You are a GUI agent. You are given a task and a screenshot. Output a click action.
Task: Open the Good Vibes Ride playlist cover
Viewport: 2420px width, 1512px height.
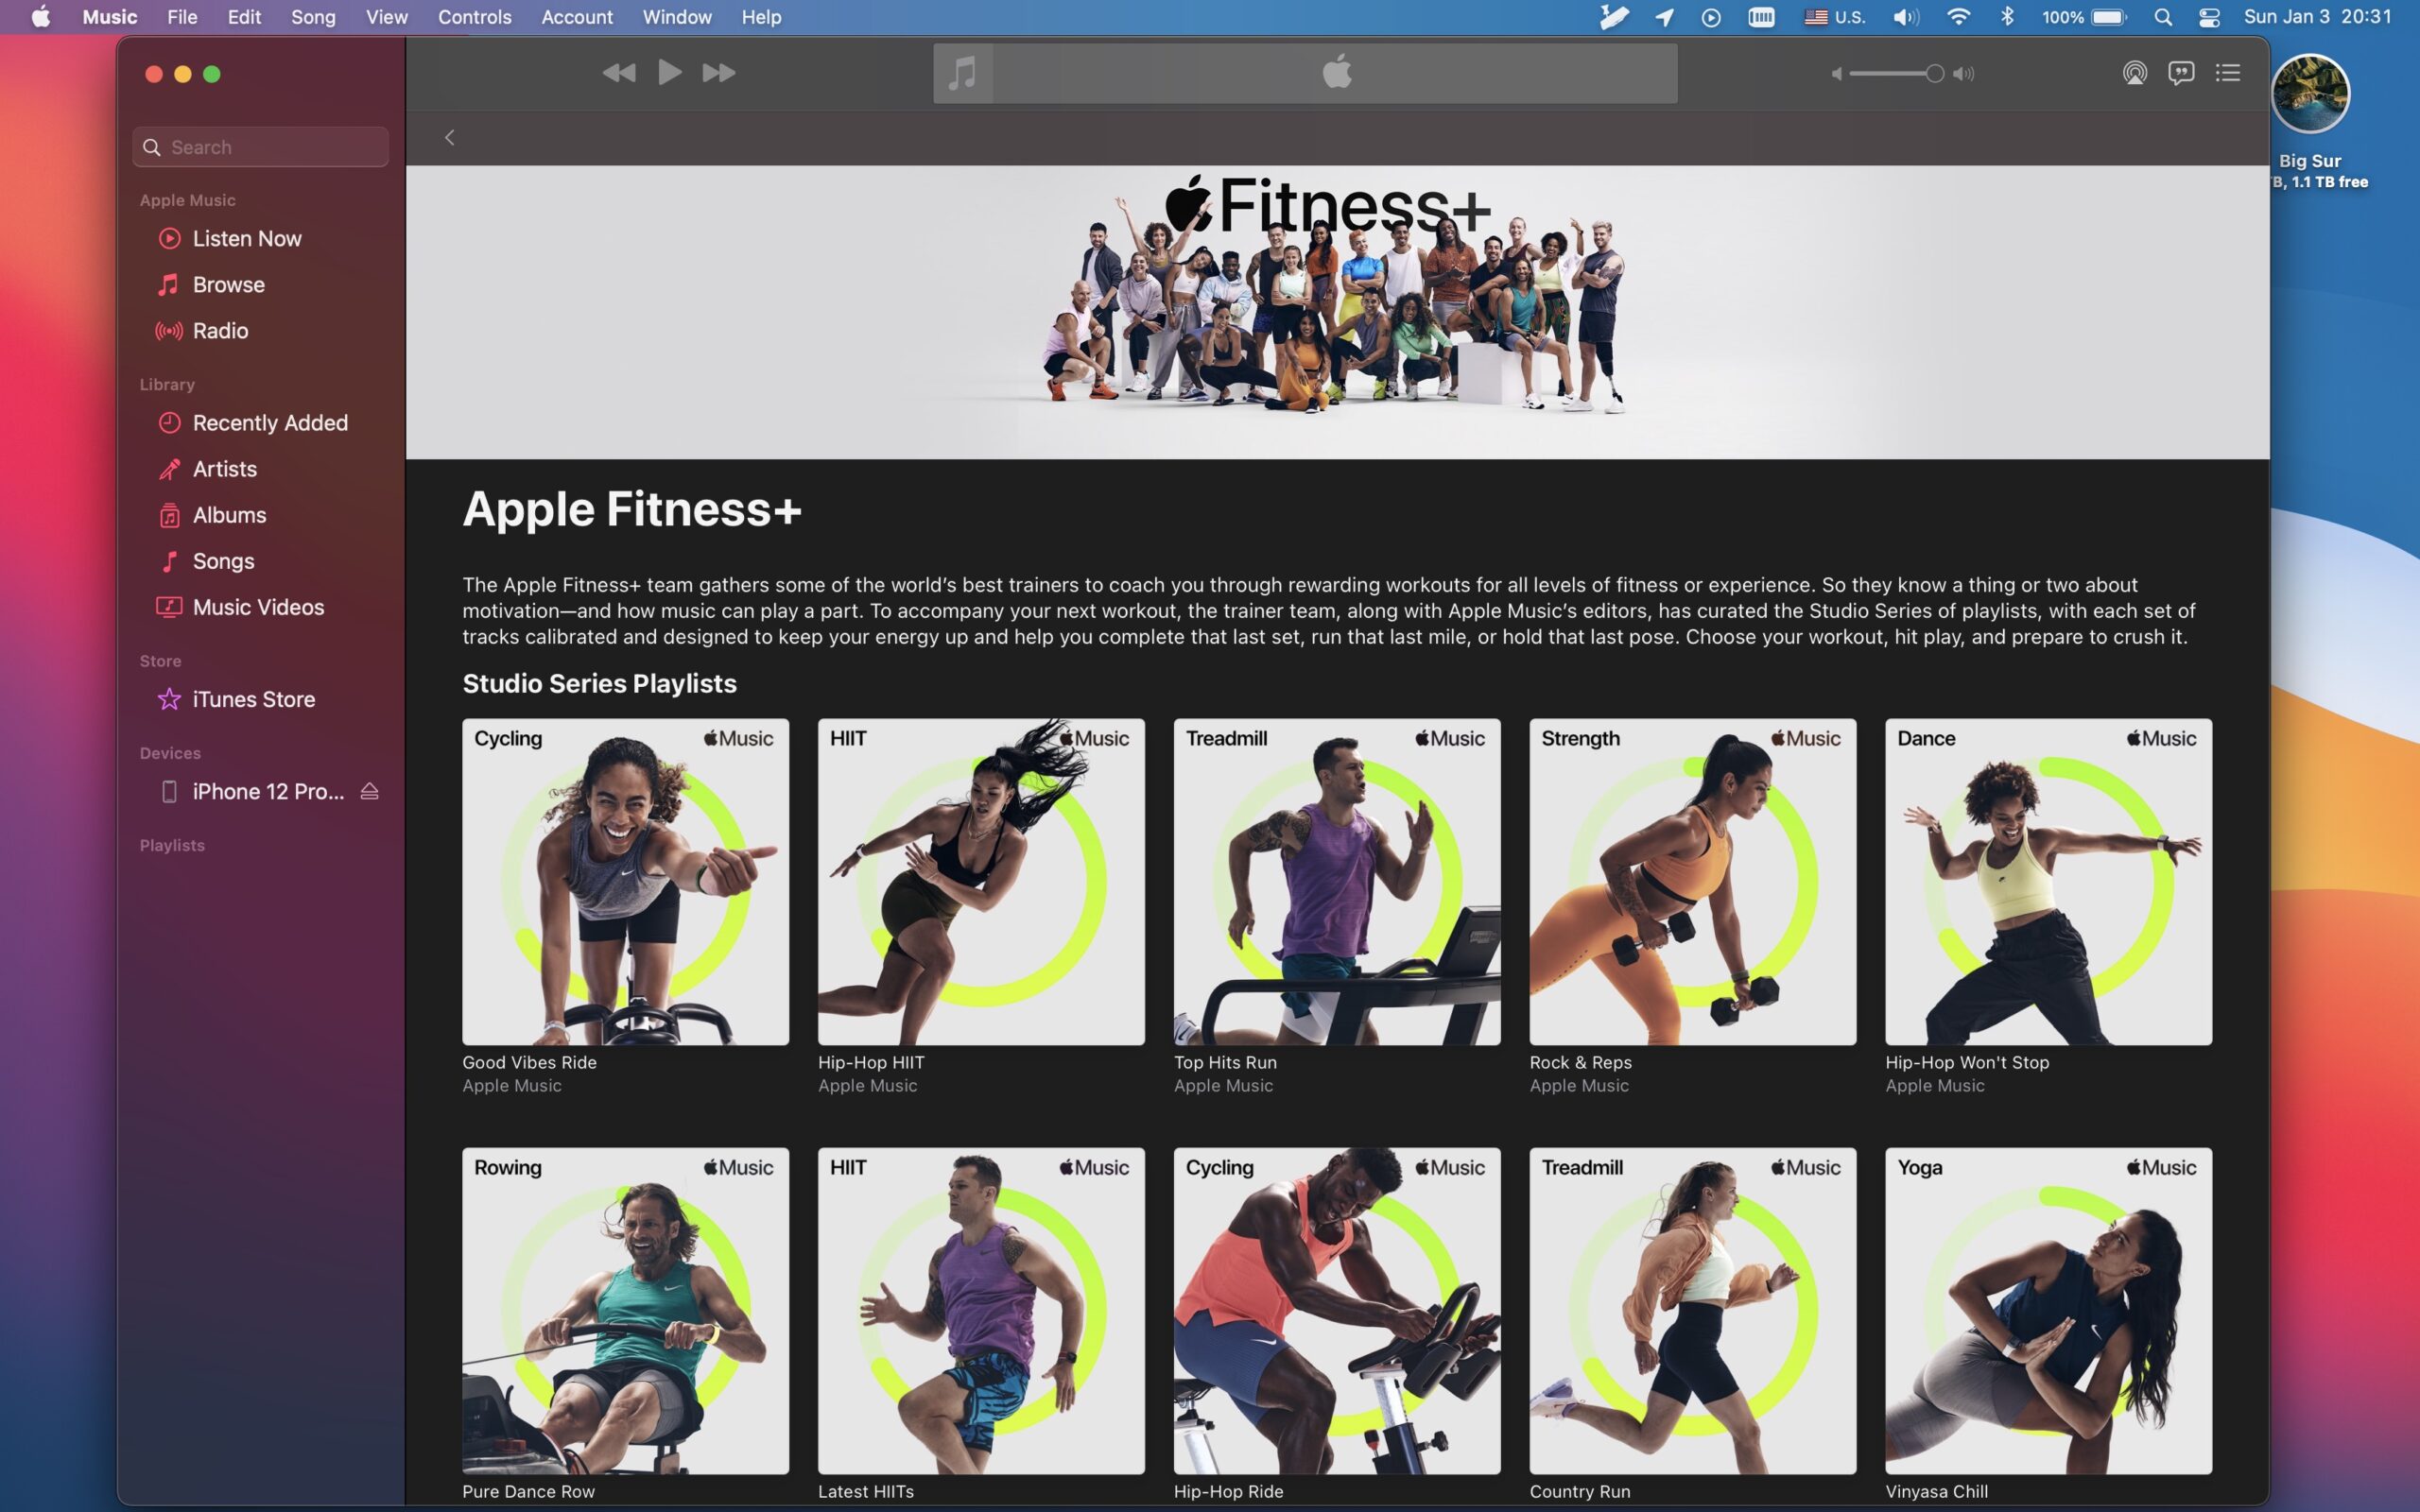coord(625,881)
